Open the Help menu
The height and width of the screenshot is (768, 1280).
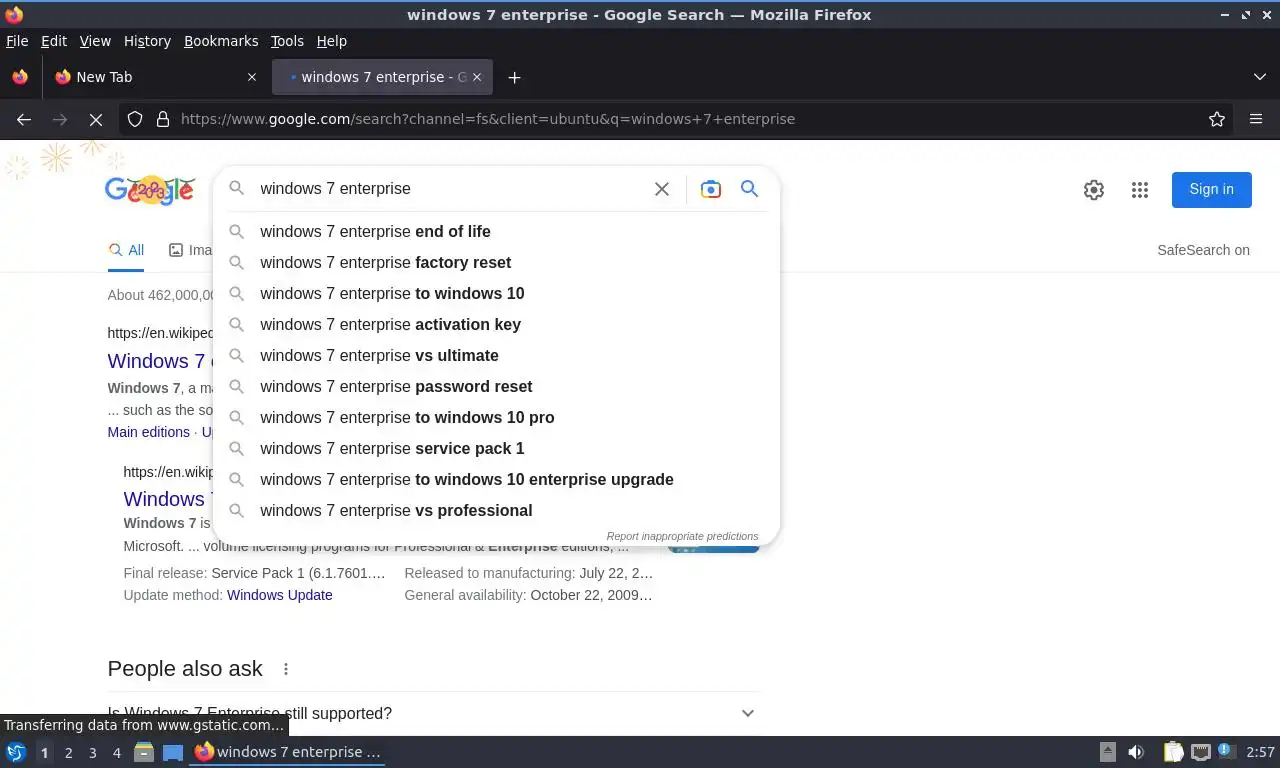pyautogui.click(x=331, y=41)
